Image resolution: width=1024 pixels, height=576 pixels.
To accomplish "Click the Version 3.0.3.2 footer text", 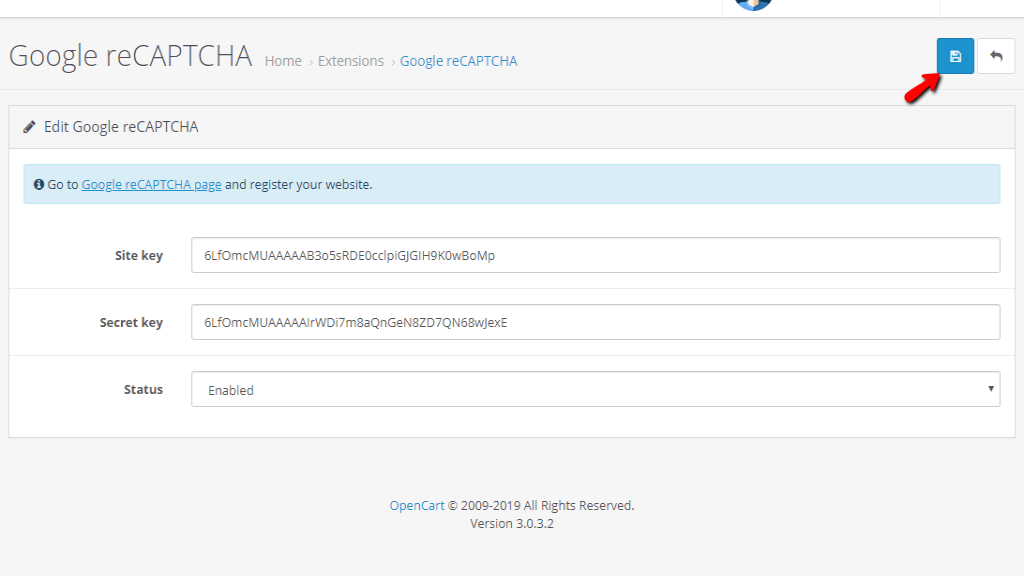I will (512, 523).
